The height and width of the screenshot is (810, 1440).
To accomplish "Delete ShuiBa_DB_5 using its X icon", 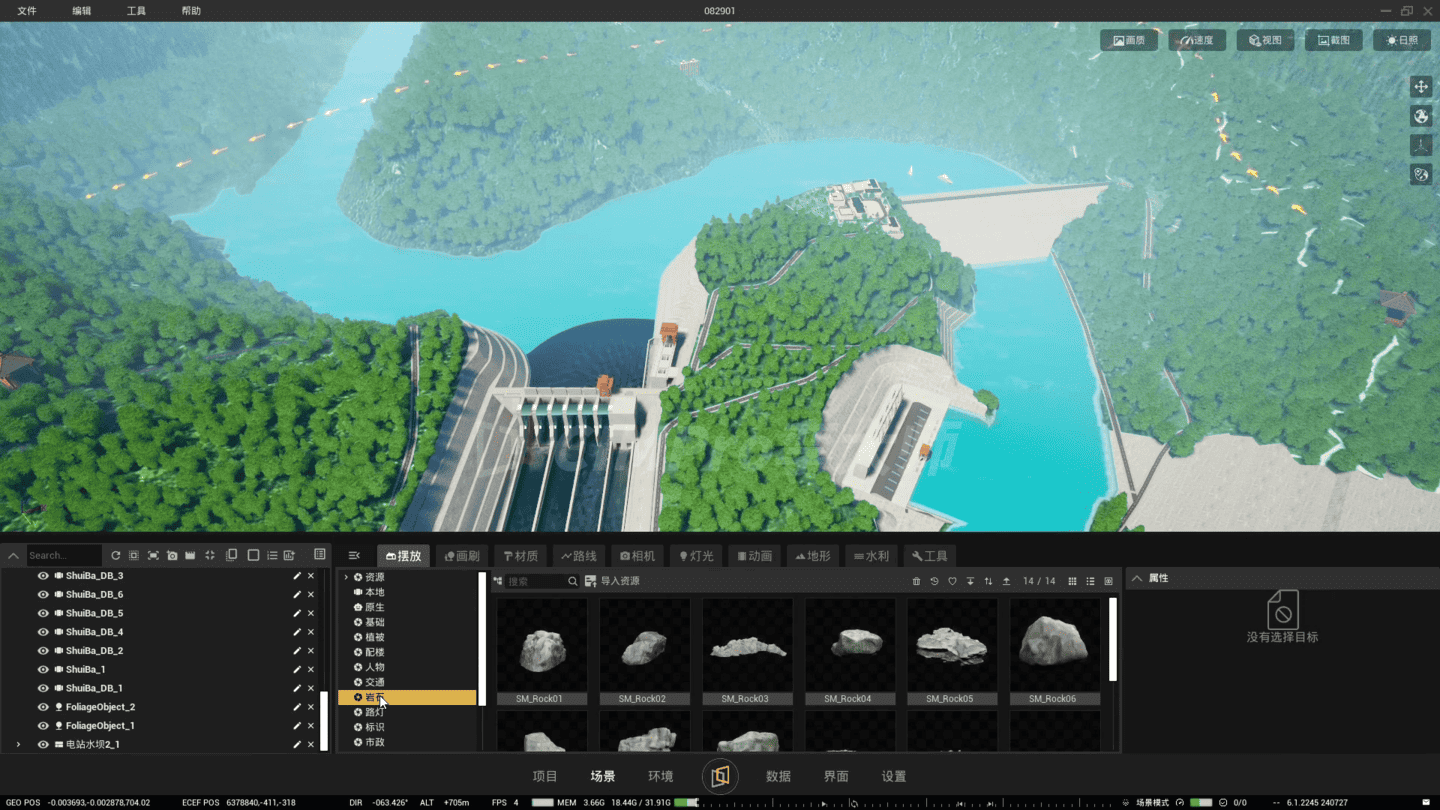I will coord(311,613).
